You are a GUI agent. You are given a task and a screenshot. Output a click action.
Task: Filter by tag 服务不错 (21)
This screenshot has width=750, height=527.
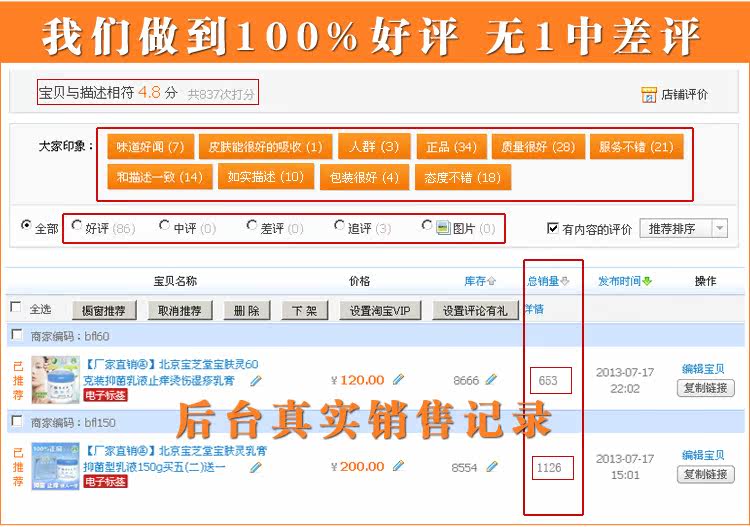[637, 146]
